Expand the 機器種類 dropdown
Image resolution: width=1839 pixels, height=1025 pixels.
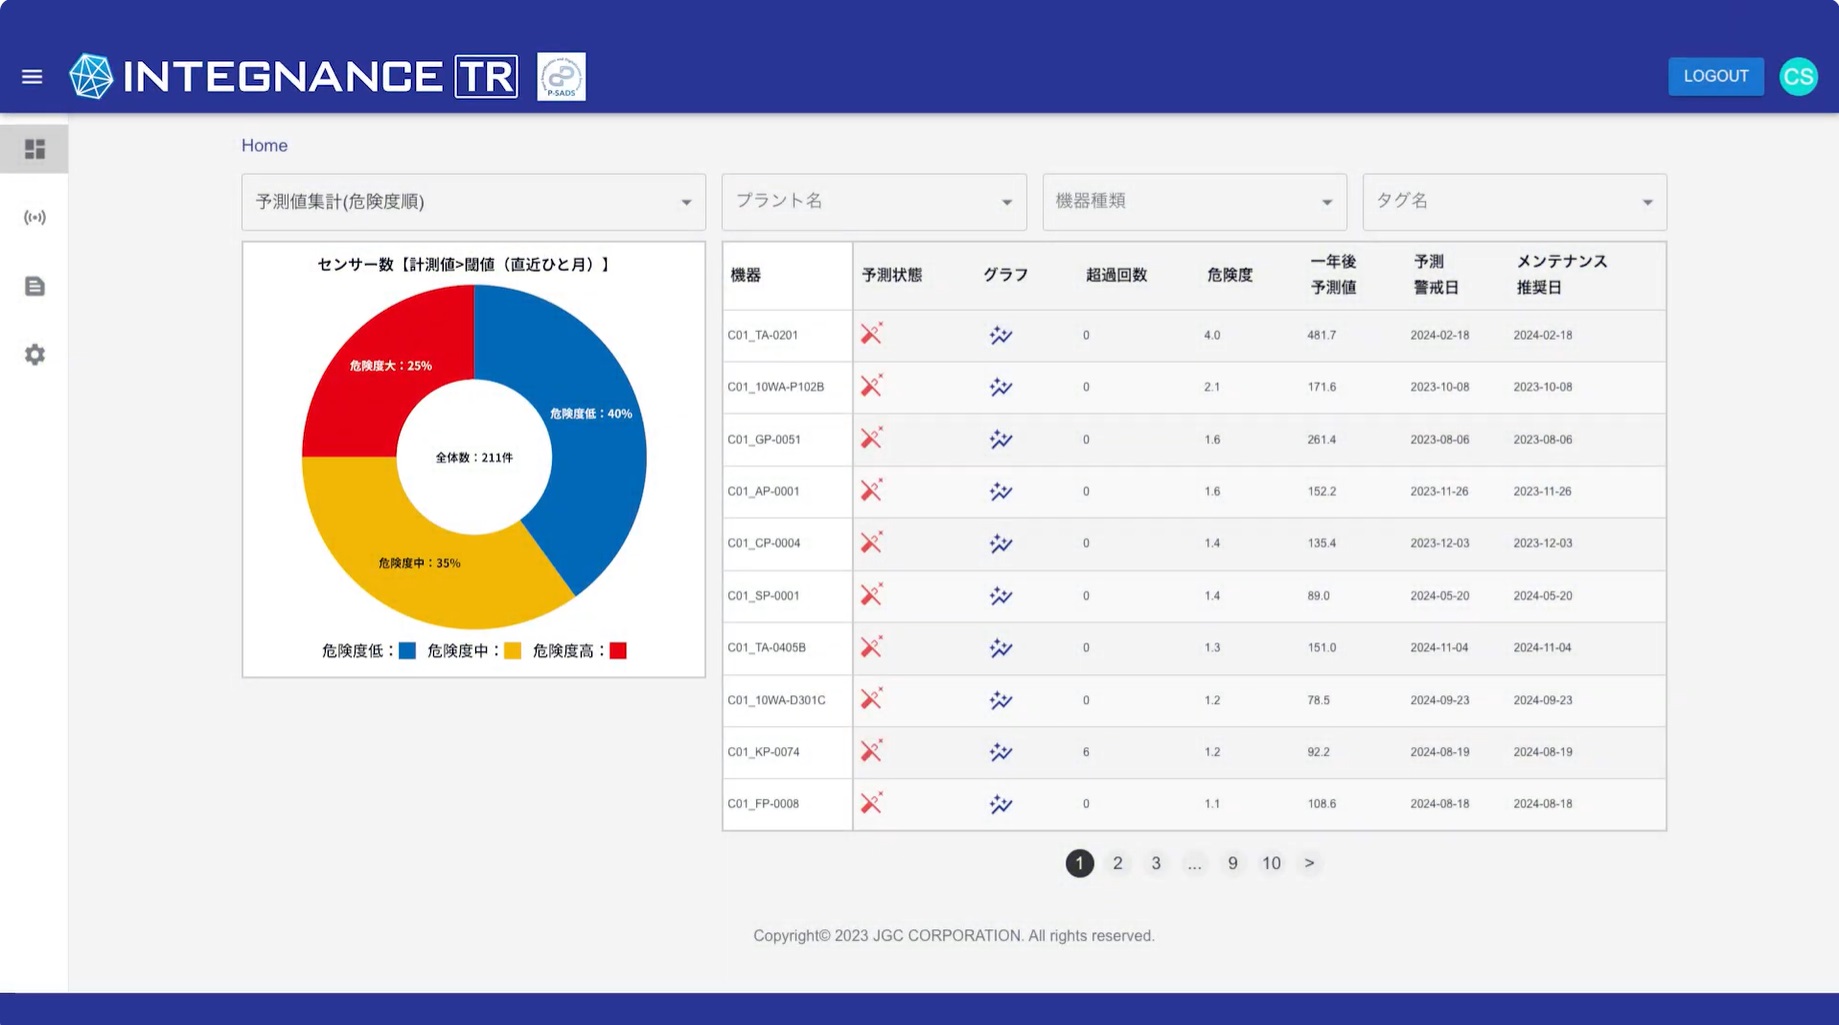pyautogui.click(x=1194, y=202)
